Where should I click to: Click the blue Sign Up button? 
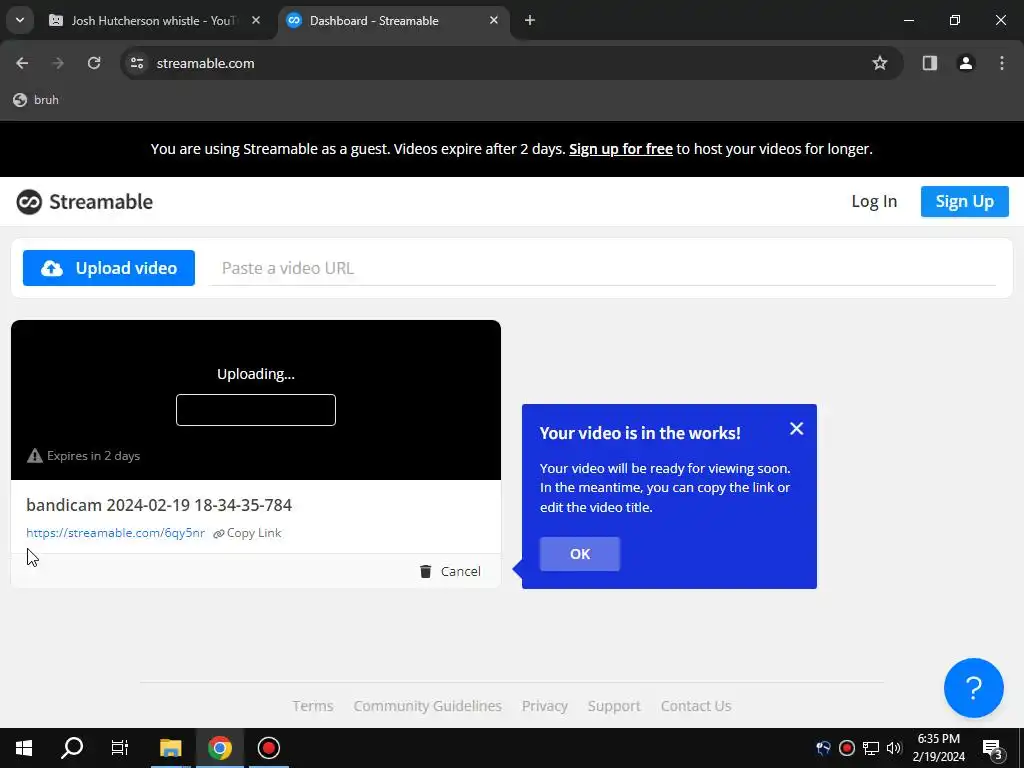965,201
